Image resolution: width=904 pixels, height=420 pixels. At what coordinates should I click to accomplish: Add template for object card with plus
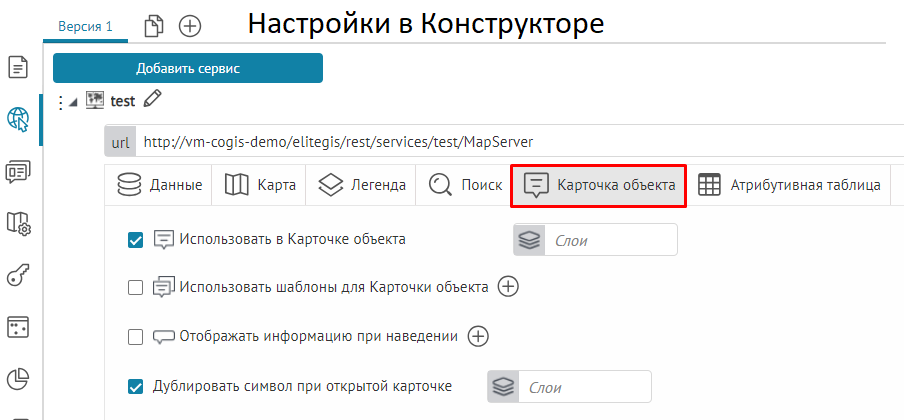[509, 287]
